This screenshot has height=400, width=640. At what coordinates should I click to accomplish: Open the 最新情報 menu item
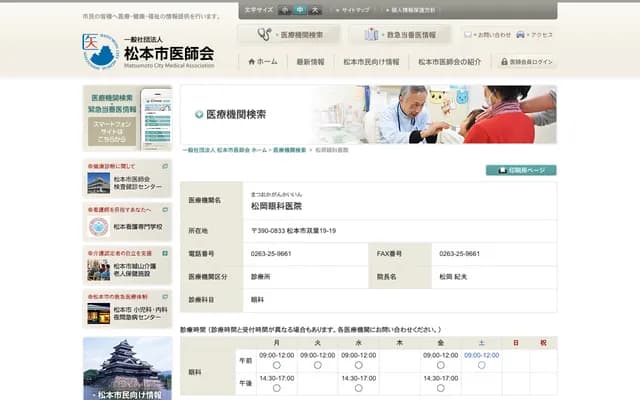pos(310,62)
